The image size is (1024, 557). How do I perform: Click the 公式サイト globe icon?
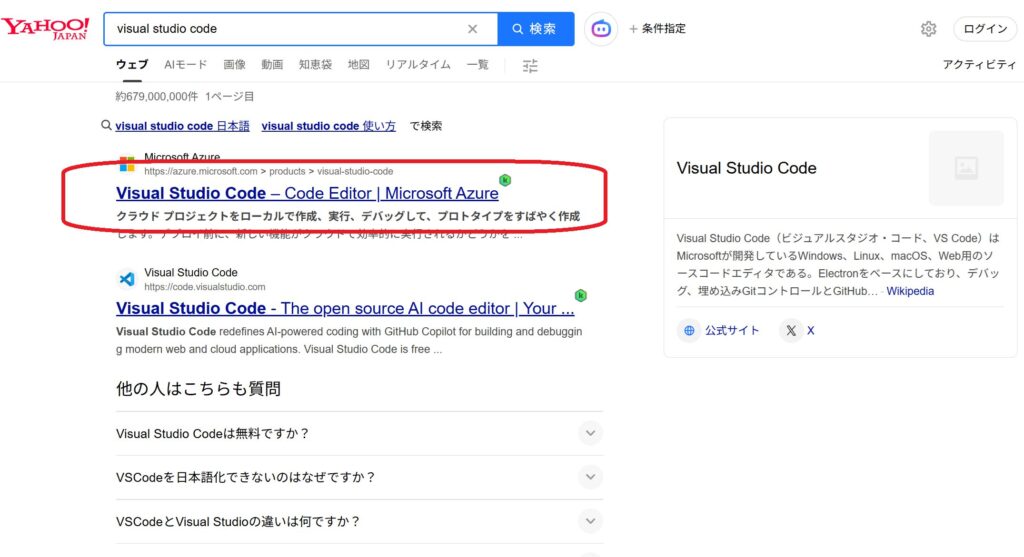pos(689,330)
